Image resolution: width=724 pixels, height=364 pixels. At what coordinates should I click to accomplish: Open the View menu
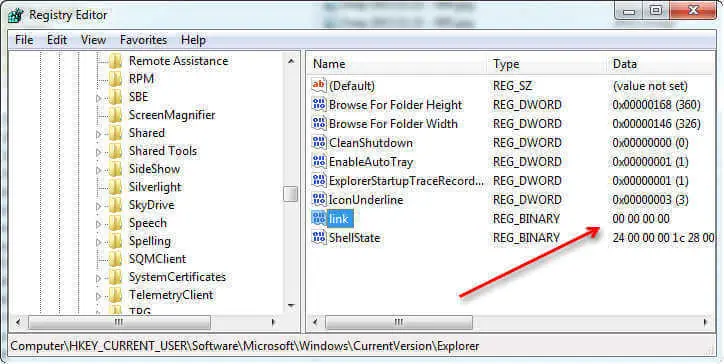click(x=93, y=40)
